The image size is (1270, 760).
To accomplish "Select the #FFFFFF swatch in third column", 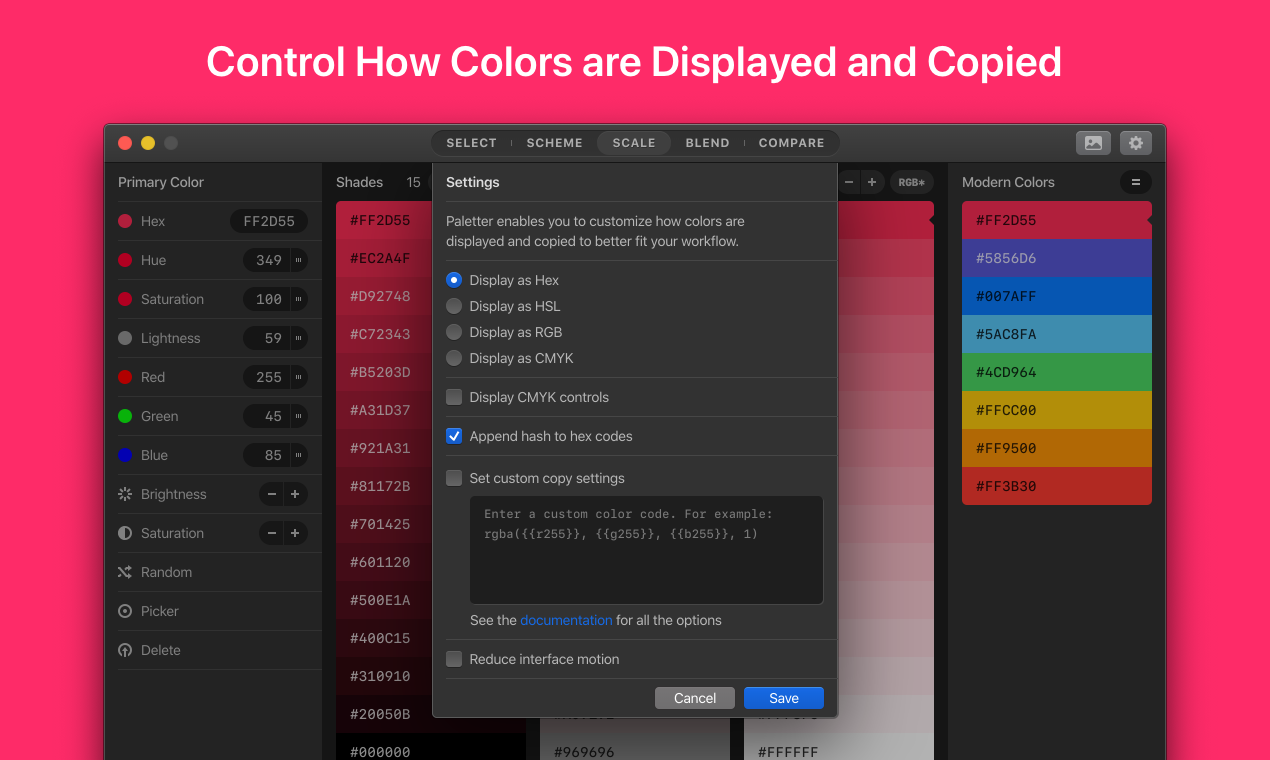I will coord(839,747).
